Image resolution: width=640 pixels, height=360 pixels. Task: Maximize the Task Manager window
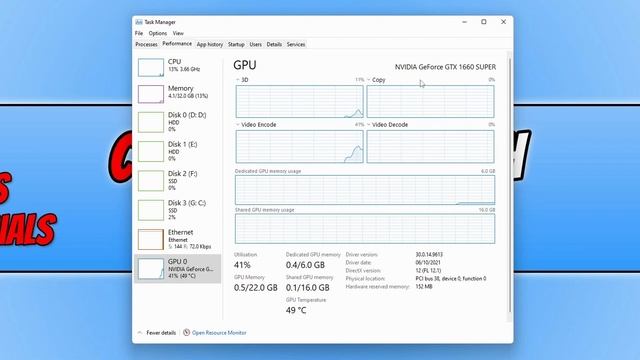coord(484,22)
